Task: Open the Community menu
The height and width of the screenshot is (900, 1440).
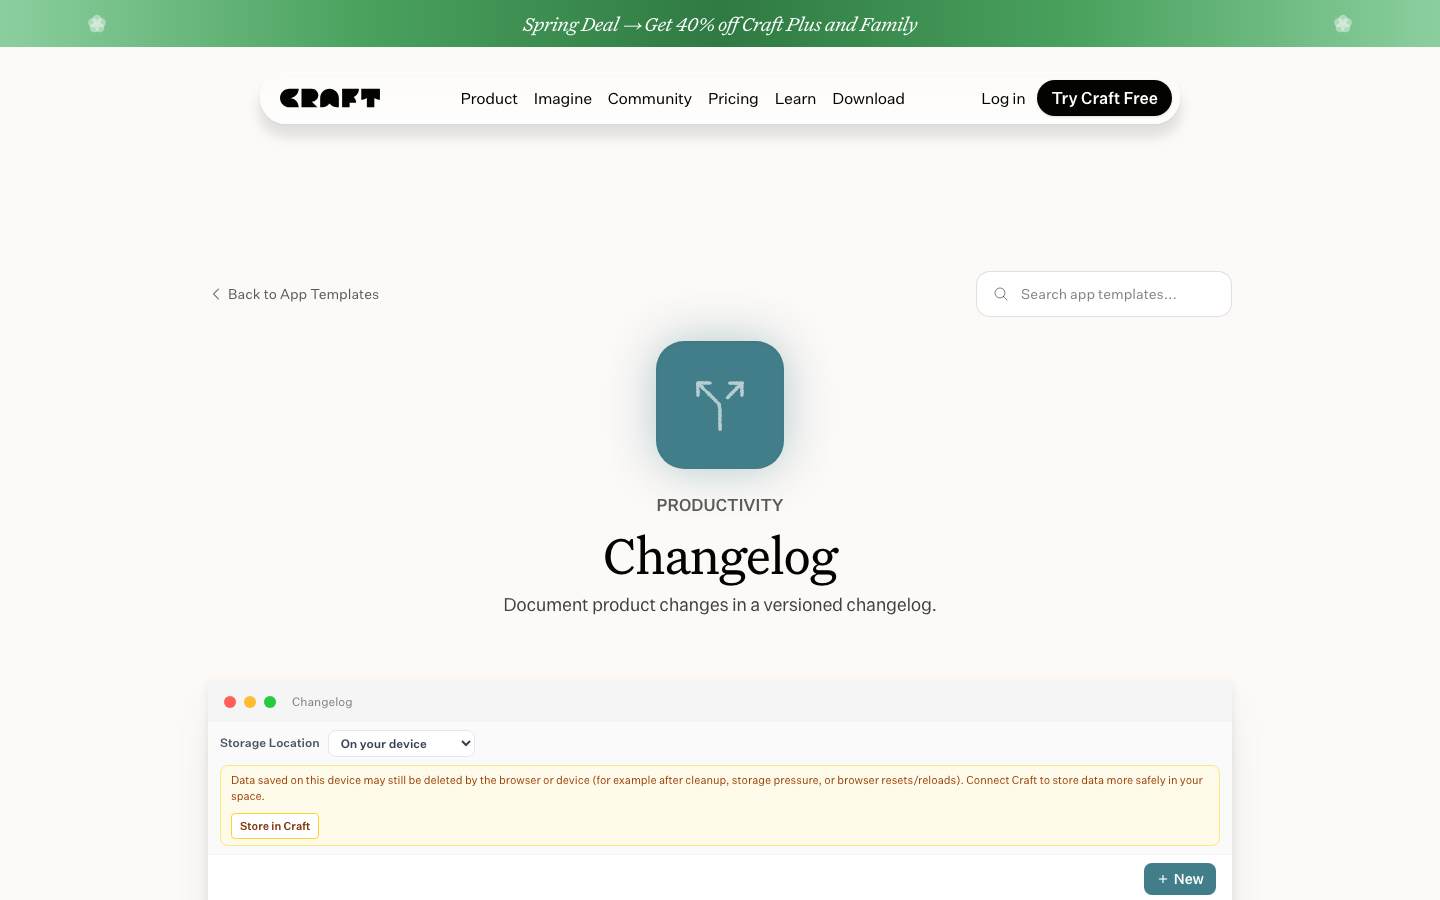Action: tap(650, 98)
